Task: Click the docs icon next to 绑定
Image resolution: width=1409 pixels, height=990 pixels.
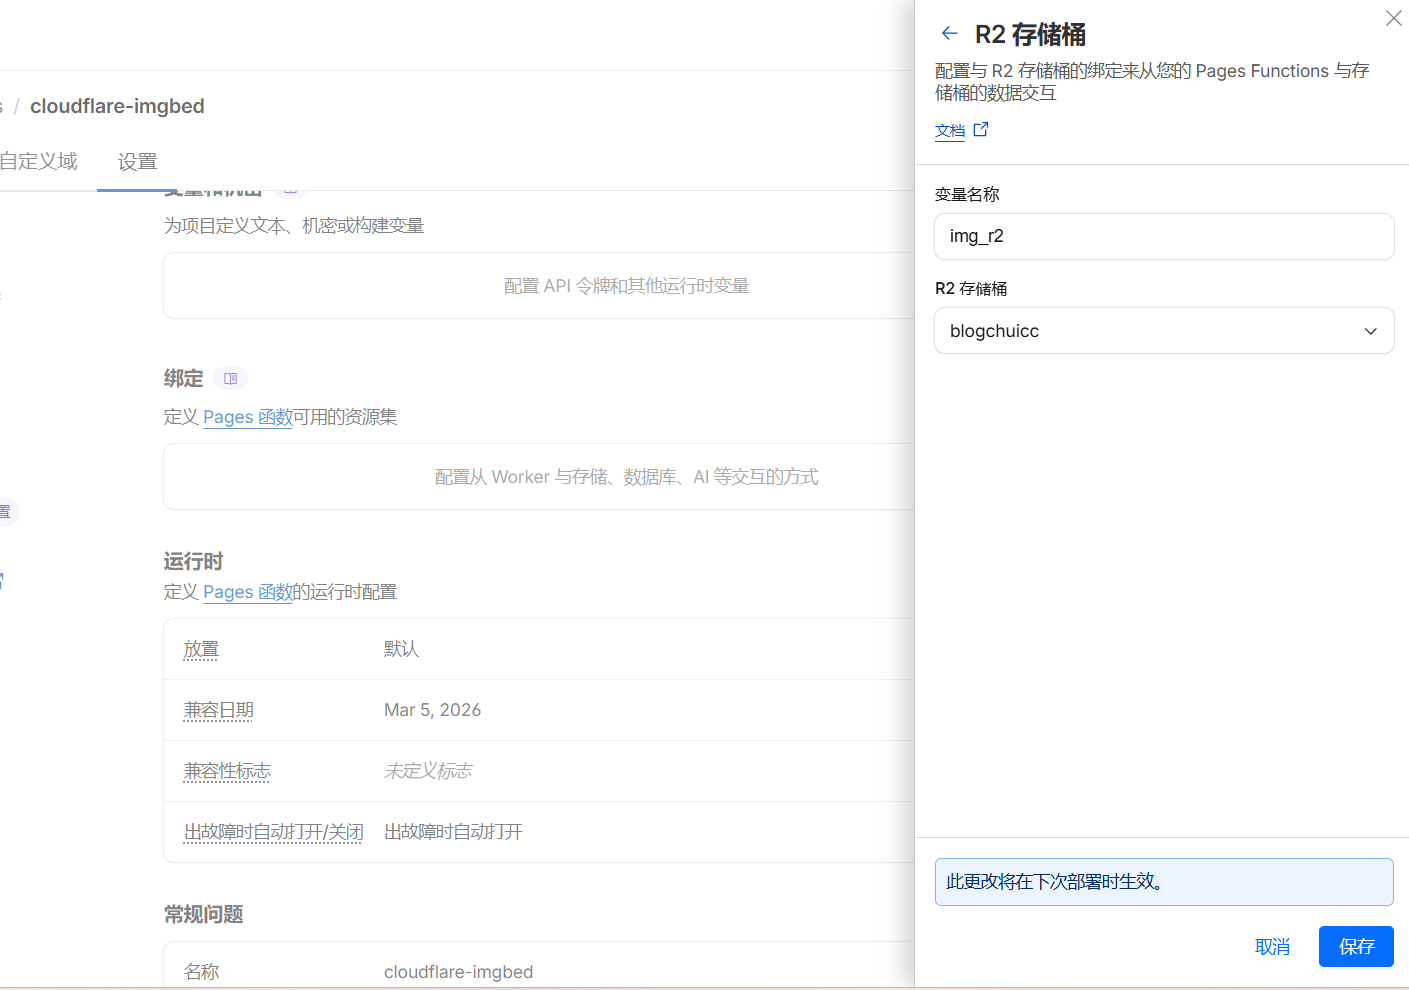Action: (231, 379)
